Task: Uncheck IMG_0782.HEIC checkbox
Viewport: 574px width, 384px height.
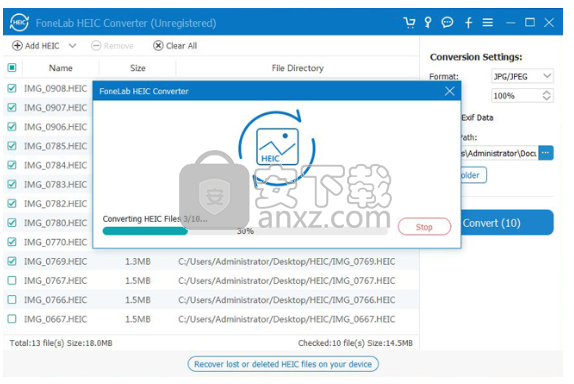Action: (x=12, y=204)
